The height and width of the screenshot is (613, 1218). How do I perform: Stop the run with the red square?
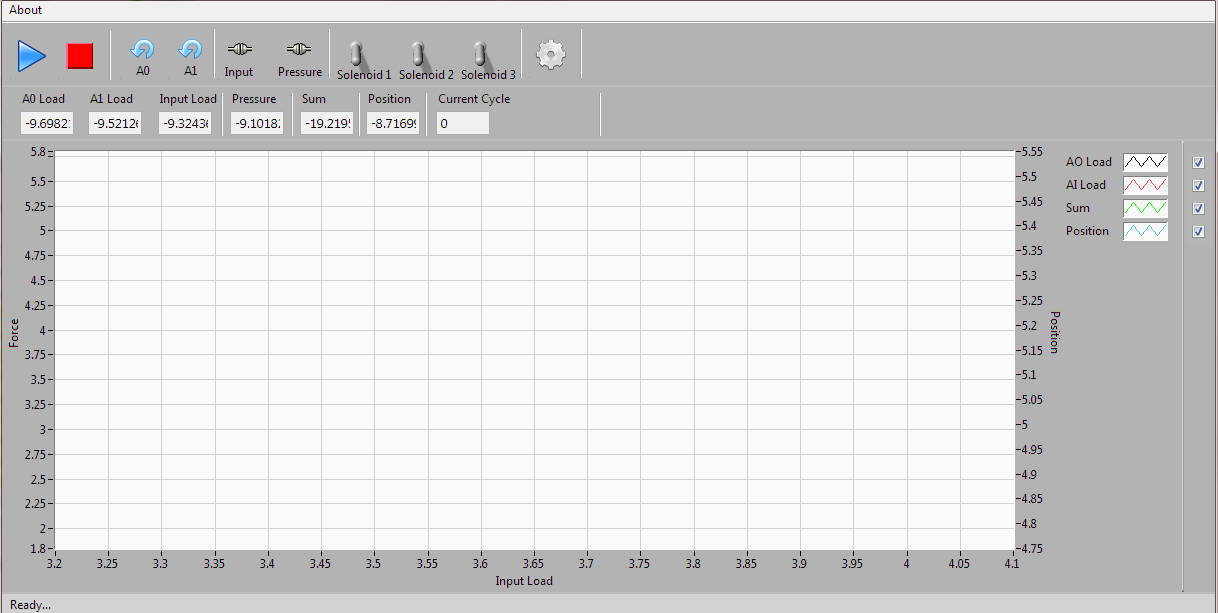[80, 56]
